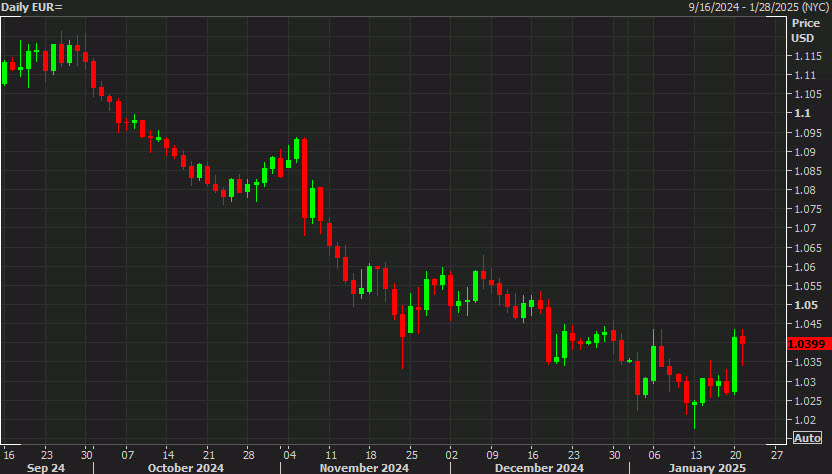Screen dimensions: 832x474
Task: Click the December 2024 month label
Action: [x=539, y=468]
